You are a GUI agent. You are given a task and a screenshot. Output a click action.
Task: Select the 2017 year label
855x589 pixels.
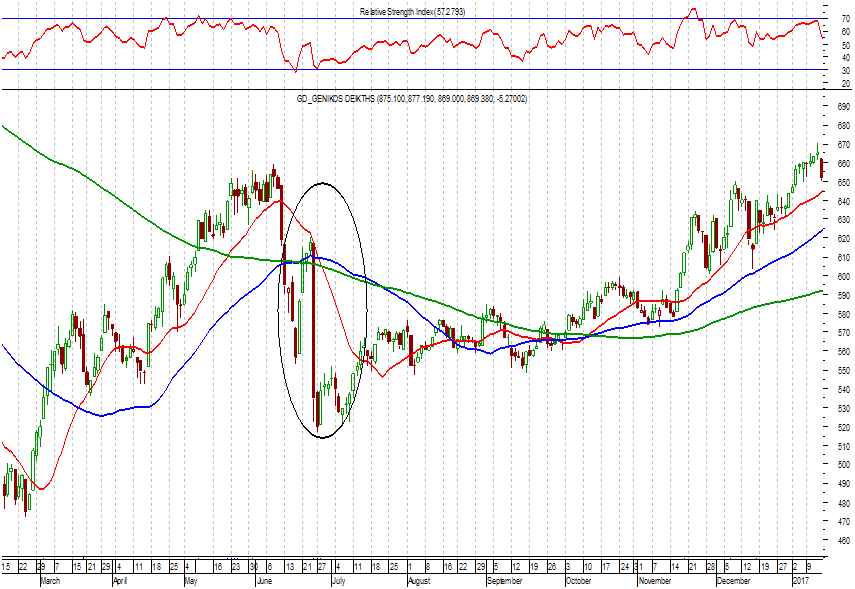pyautogui.click(x=800, y=581)
